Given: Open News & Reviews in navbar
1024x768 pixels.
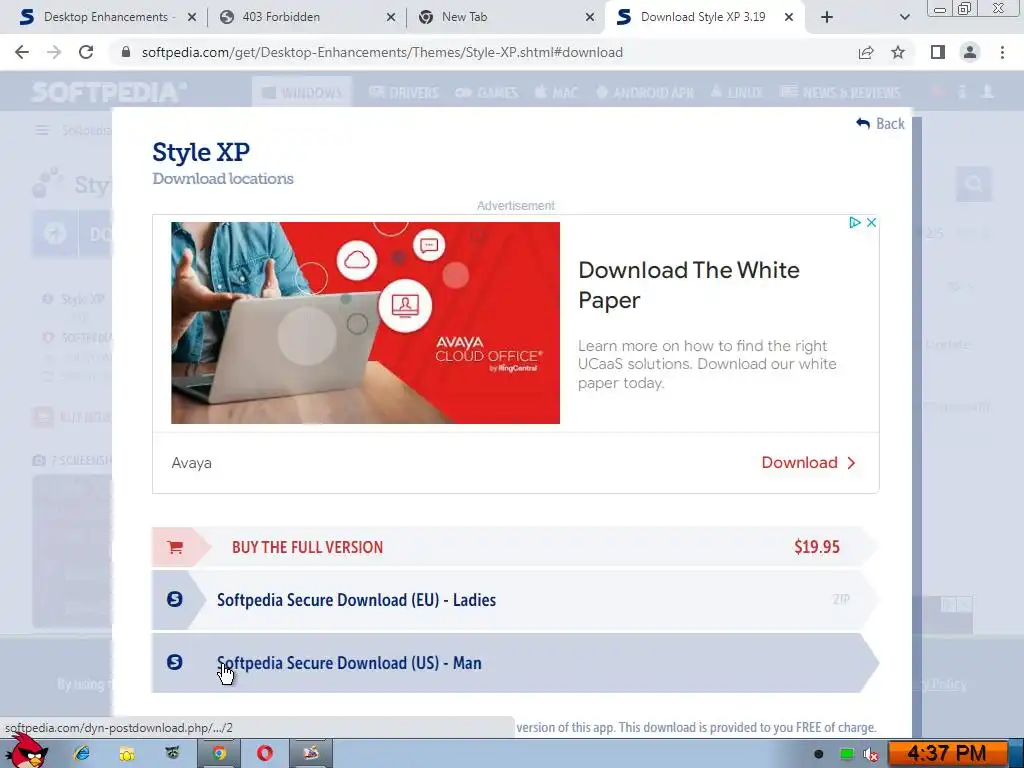Looking at the screenshot, I should [840, 92].
